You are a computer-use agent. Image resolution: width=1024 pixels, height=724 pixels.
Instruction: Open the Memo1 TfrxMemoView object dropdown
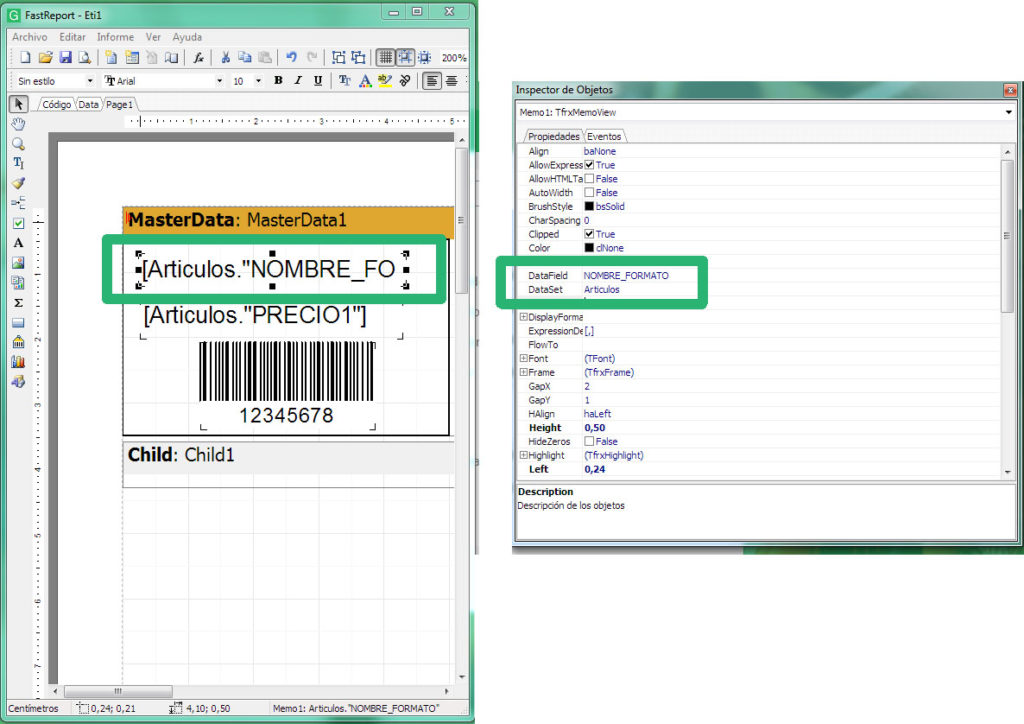1008,112
